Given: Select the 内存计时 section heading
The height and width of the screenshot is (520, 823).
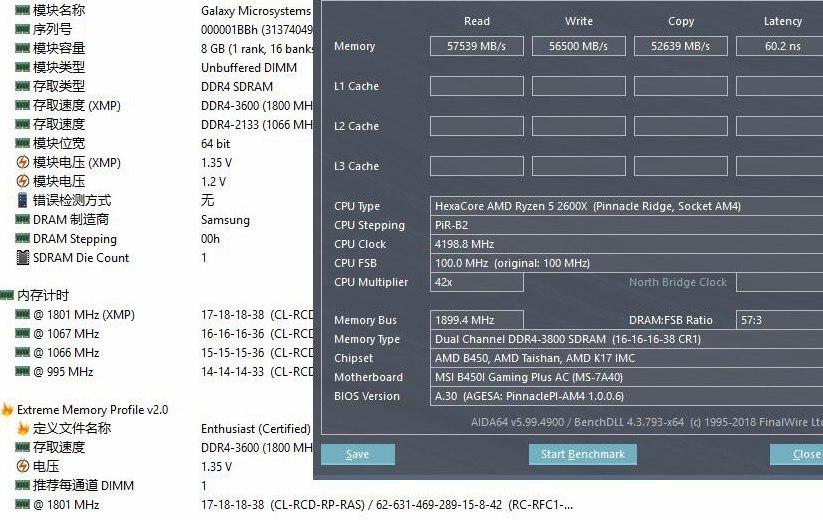Looking at the screenshot, I should tap(43, 295).
